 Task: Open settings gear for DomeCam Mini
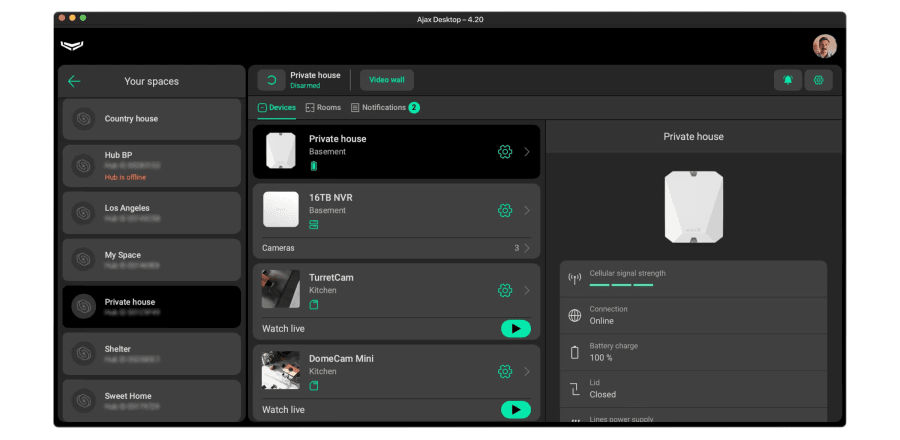pyautogui.click(x=505, y=372)
